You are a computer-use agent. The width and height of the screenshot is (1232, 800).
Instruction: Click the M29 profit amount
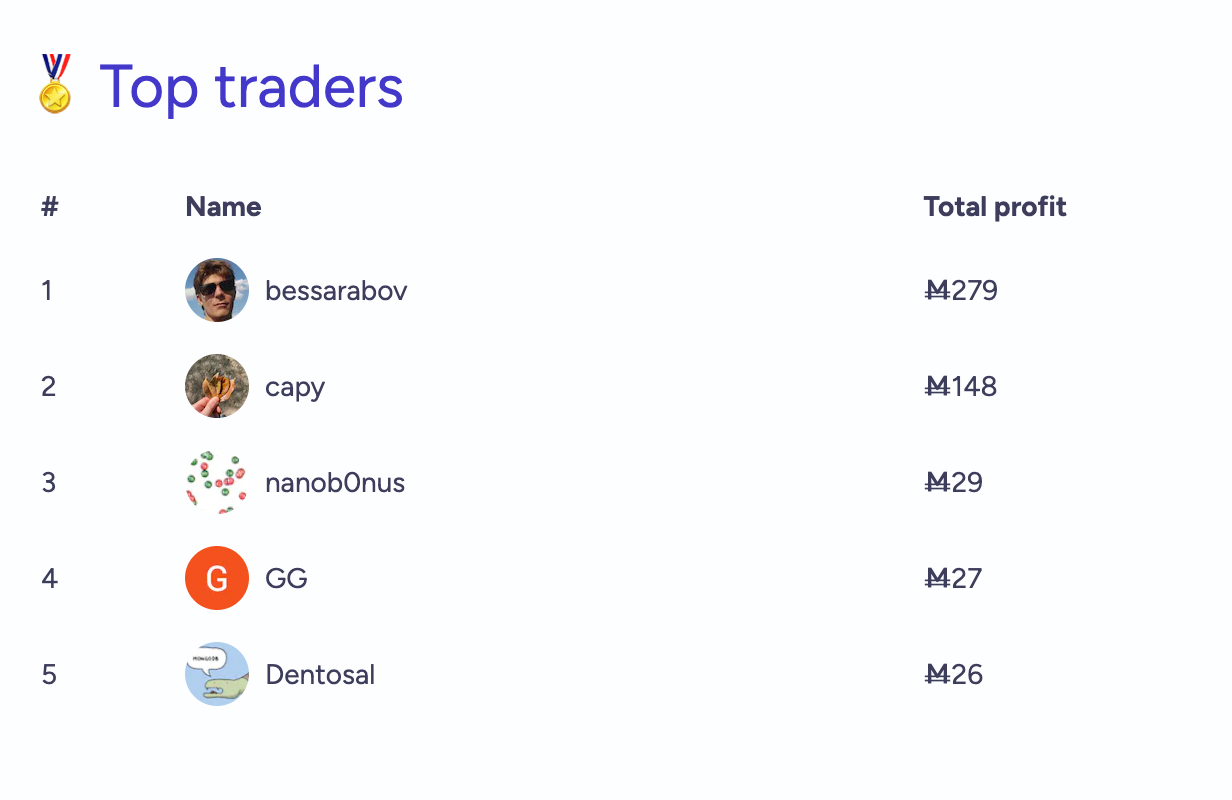954,483
